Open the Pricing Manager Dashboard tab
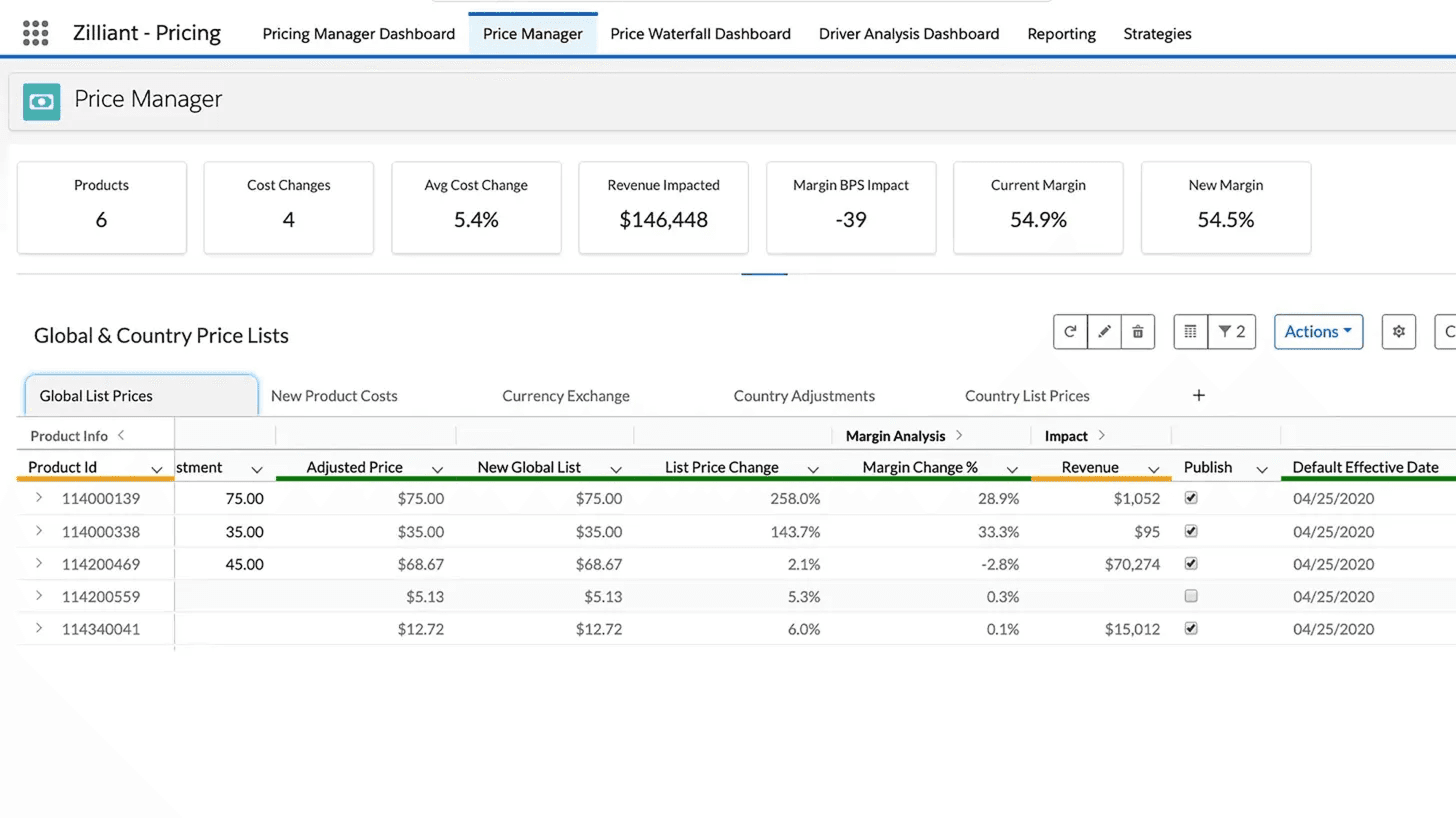The height and width of the screenshot is (818, 1456). tap(359, 34)
